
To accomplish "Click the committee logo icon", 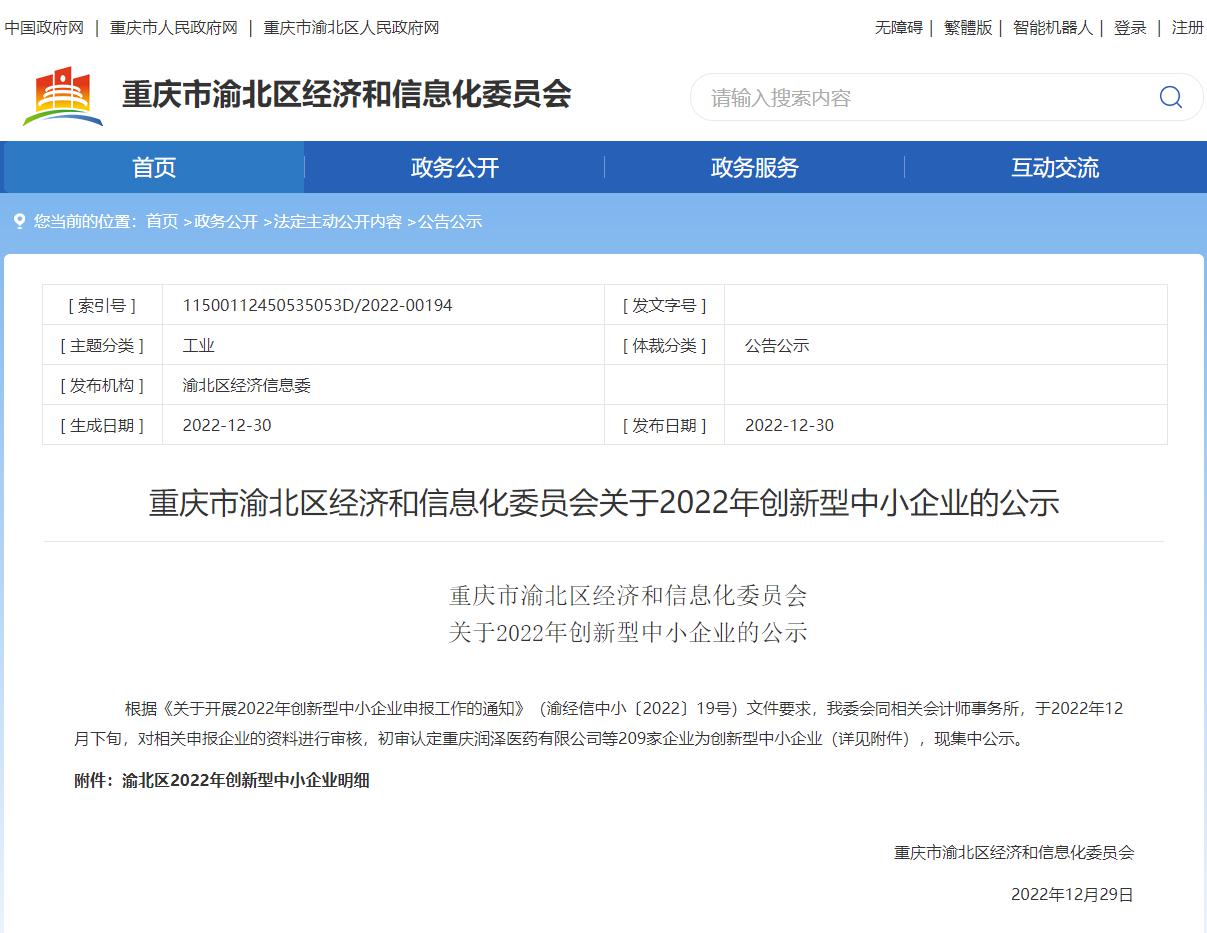I will click(62, 95).
